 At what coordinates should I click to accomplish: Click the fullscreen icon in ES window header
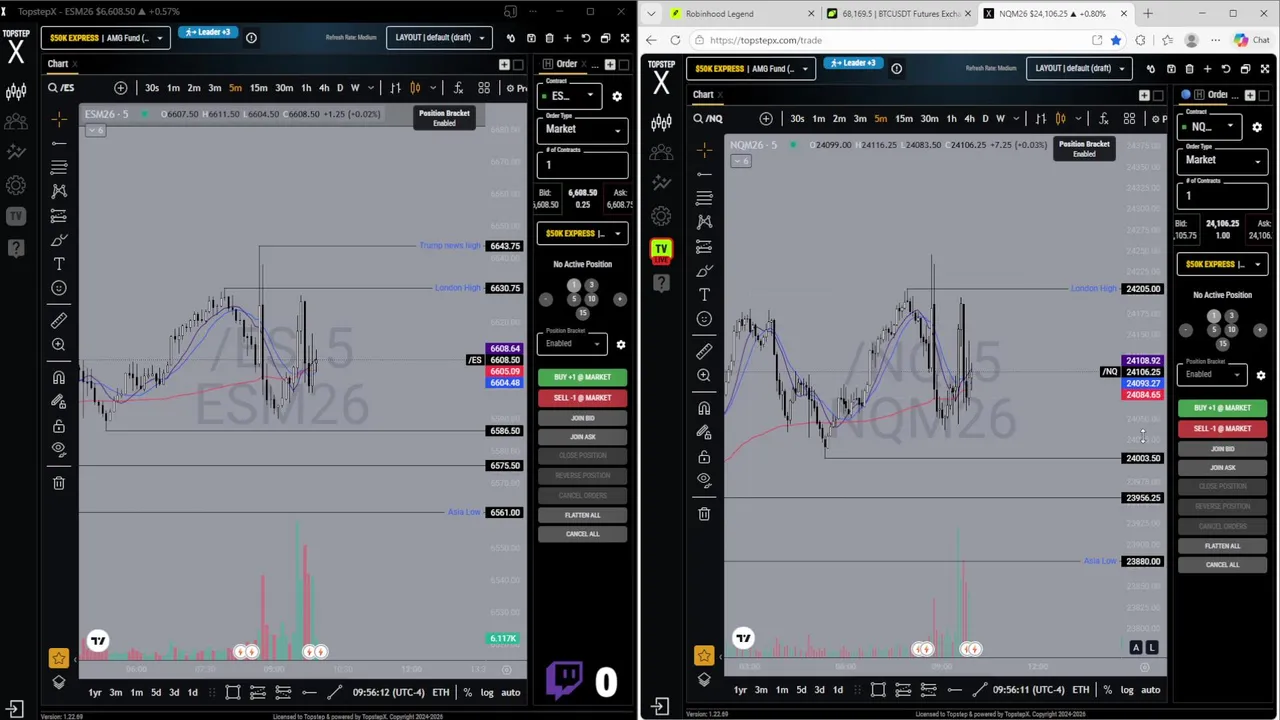tap(624, 38)
